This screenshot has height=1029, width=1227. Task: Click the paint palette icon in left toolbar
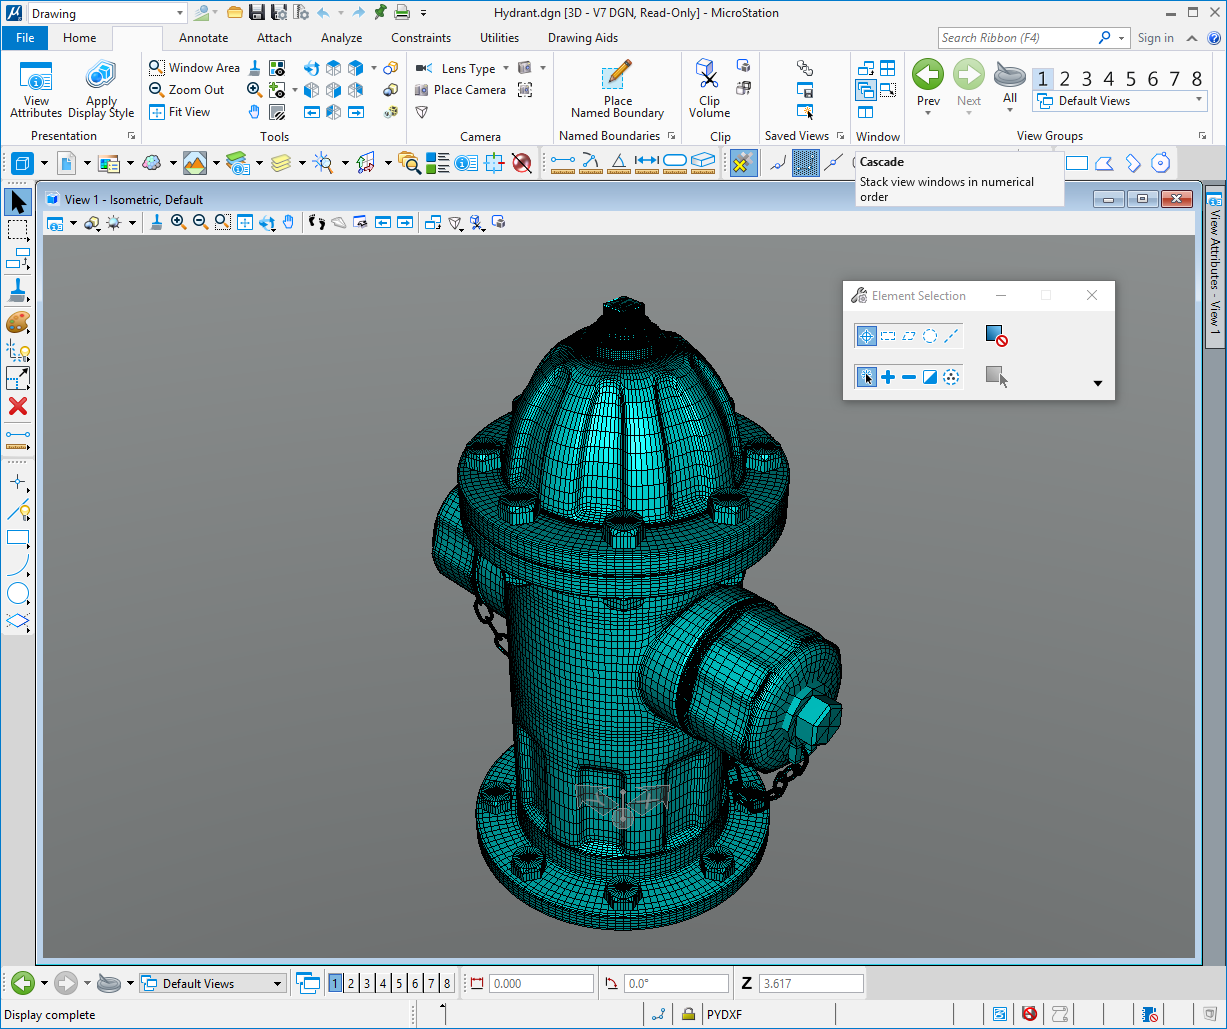[18, 322]
